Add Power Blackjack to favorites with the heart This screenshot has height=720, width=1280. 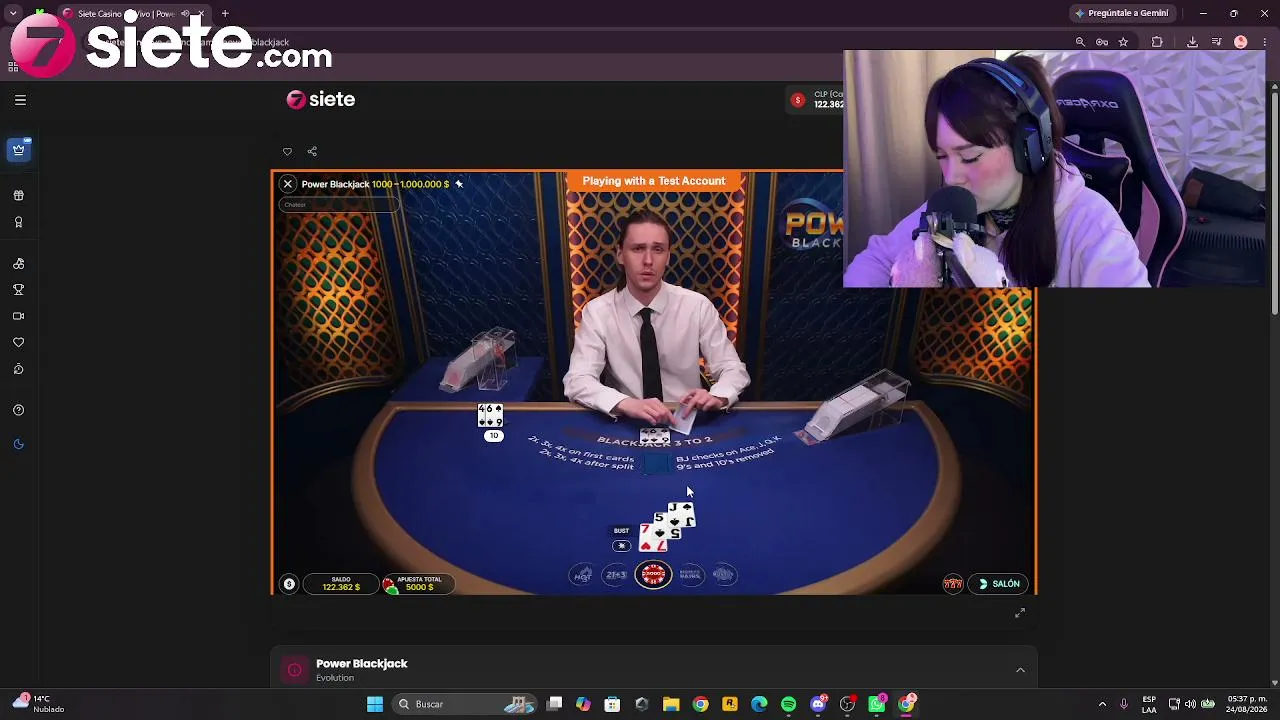(x=287, y=152)
